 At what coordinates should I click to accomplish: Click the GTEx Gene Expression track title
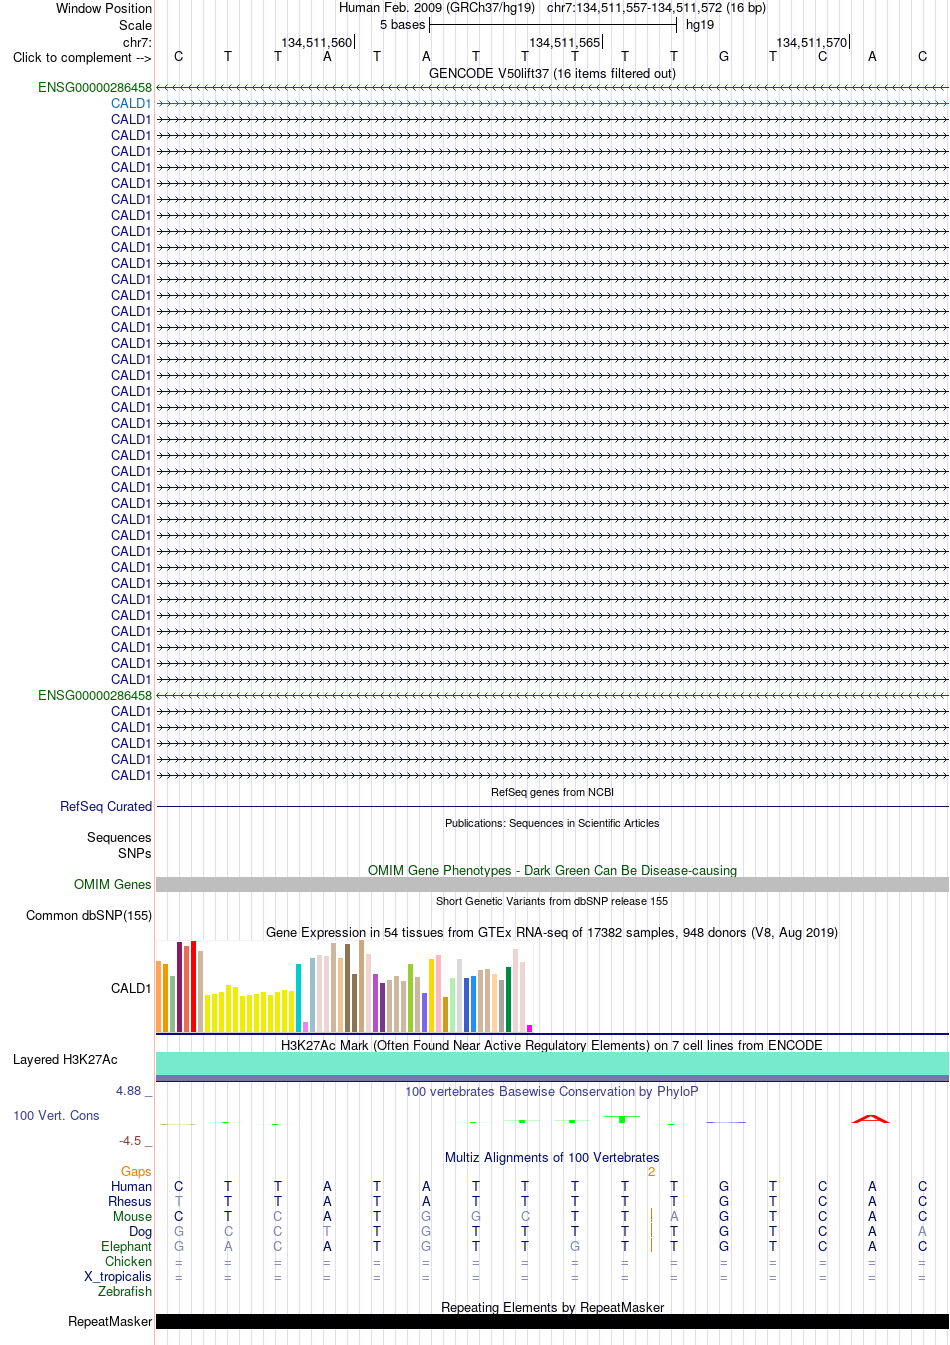[552, 932]
